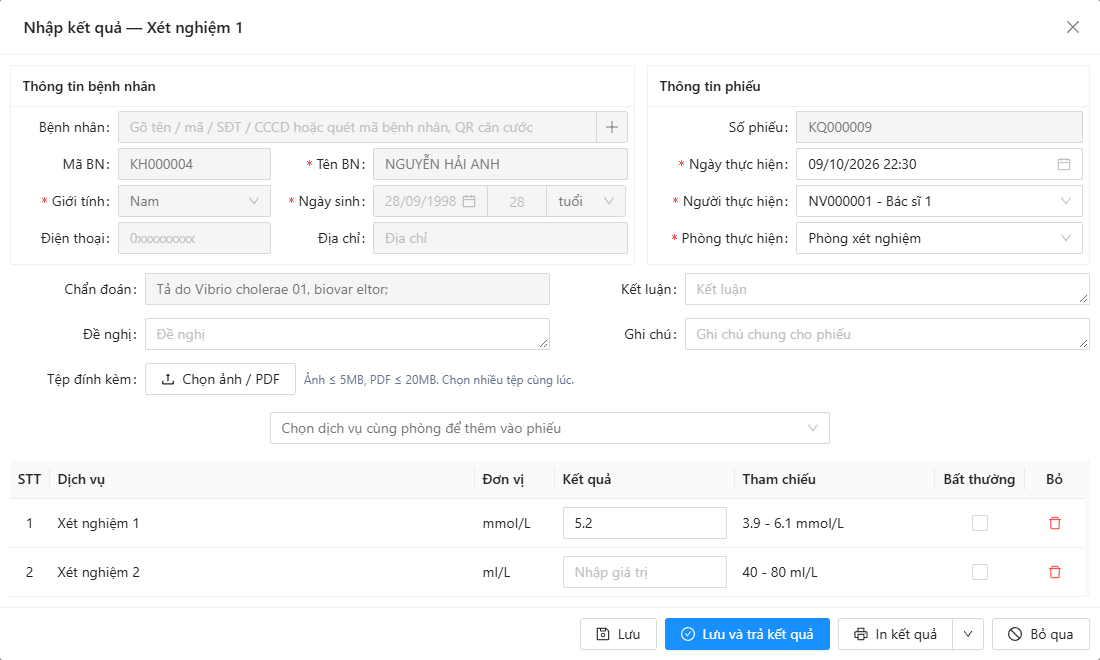Click the Đề nghị text area
Image resolution: width=1100 pixels, height=660 pixels.
[347, 334]
